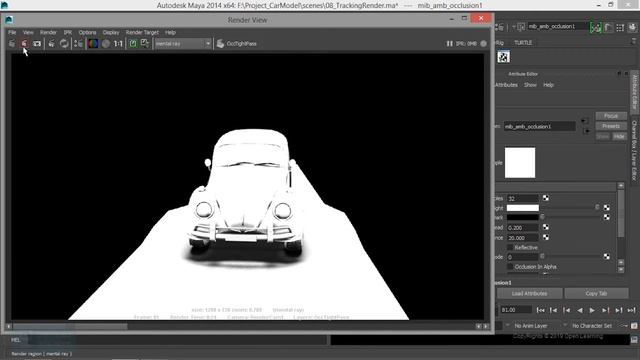Viewport: 640px width, 360px height.
Task: Pause IPR tuning icon
Action: 449,43
